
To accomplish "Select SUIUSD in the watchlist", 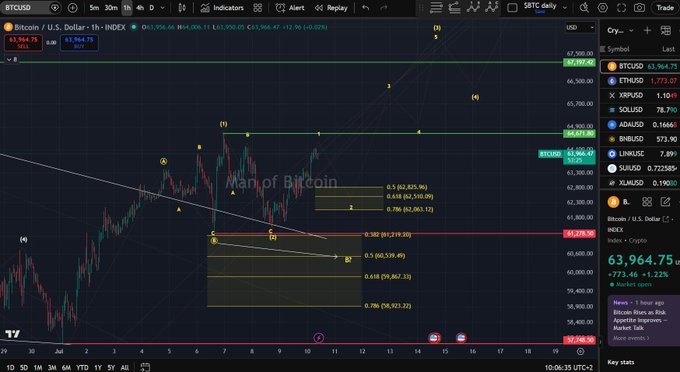I will [641, 168].
